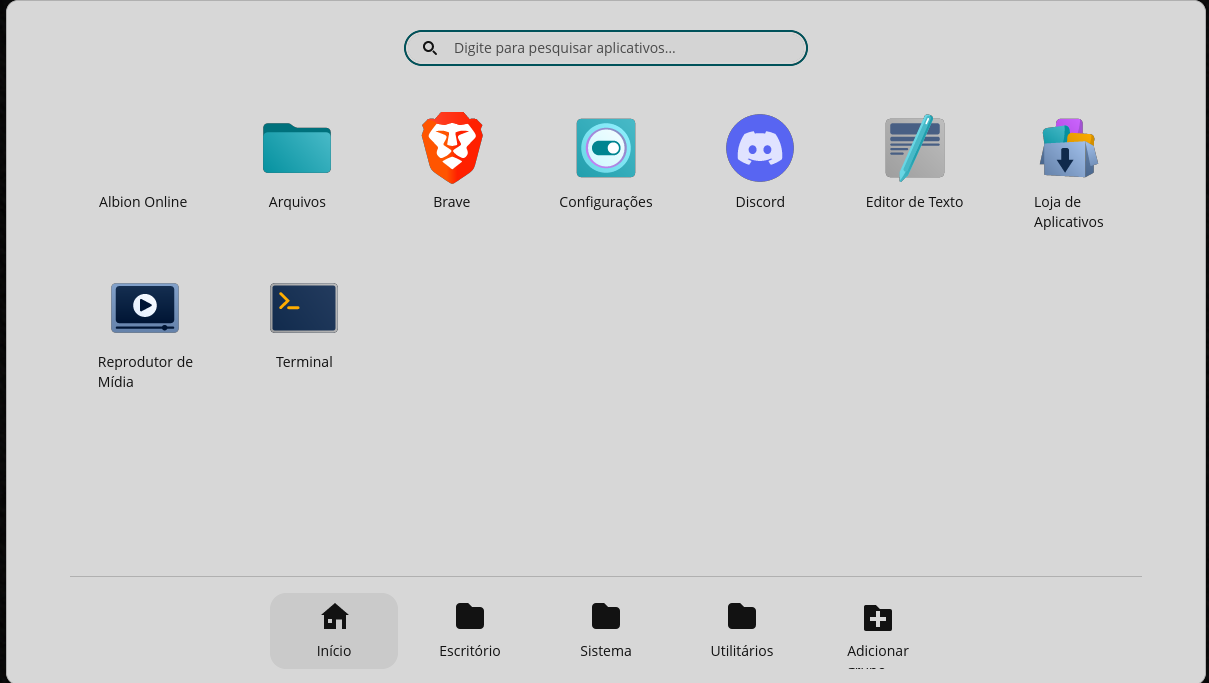This screenshot has width=1209, height=683.
Task: Switch to the Escritório group
Action: coord(470,631)
